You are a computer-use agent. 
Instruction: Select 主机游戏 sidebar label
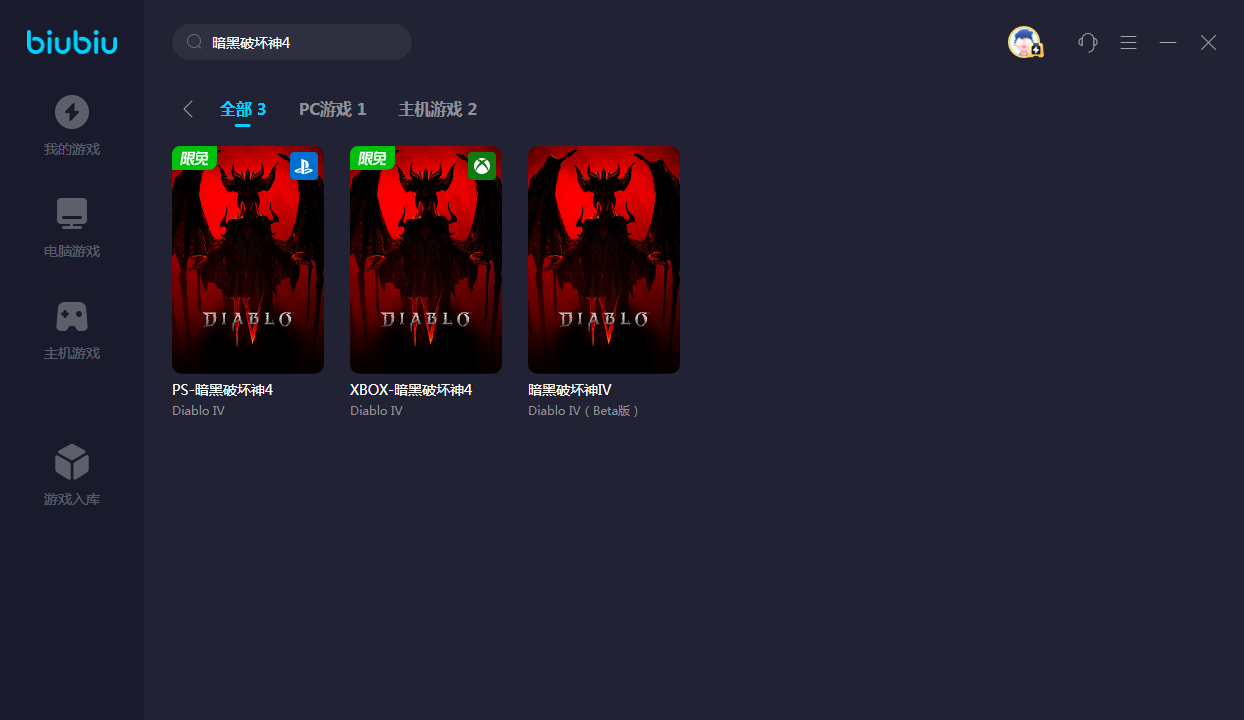coord(72,353)
